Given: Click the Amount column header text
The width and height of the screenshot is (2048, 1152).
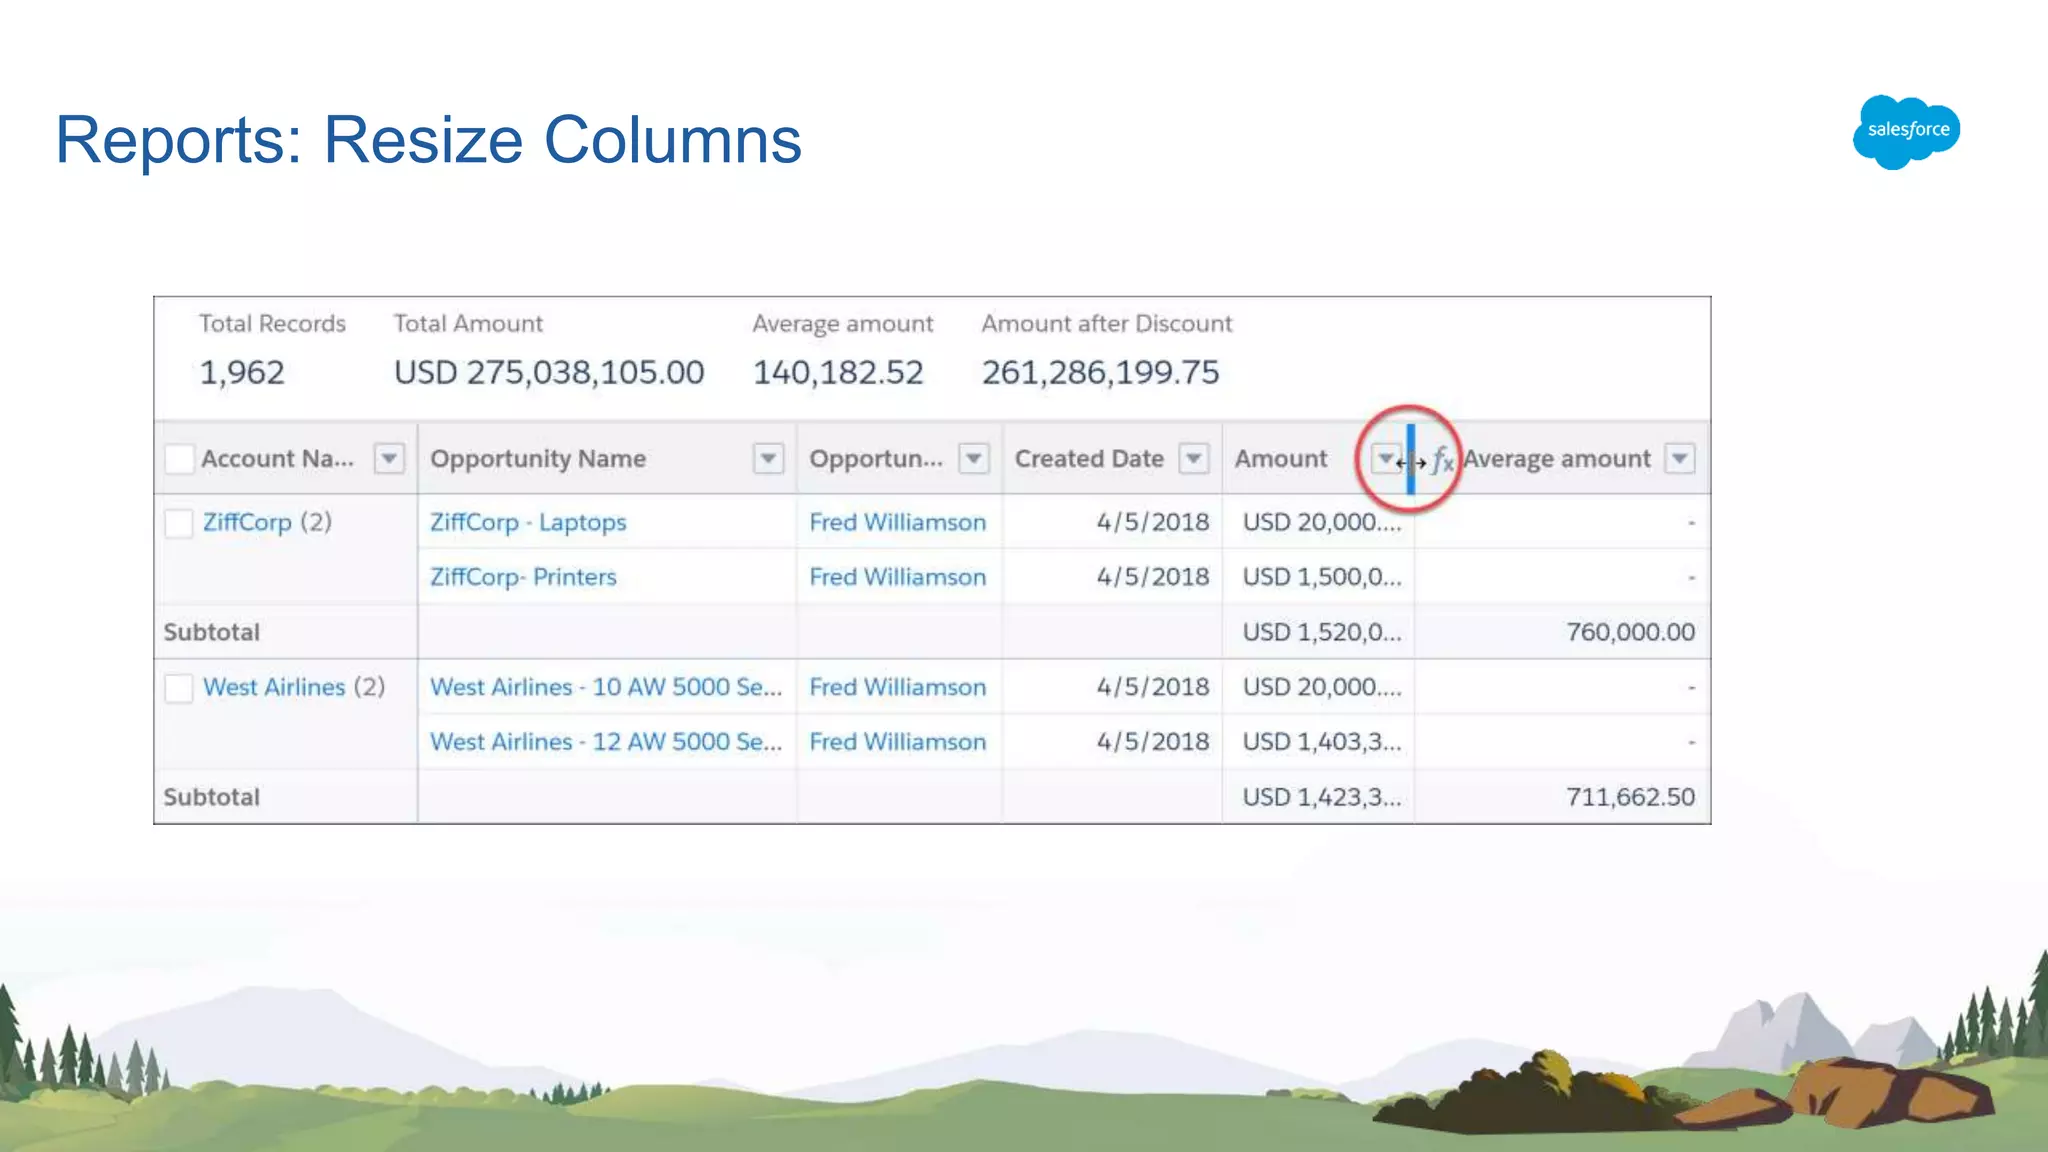Looking at the screenshot, I should (x=1281, y=459).
